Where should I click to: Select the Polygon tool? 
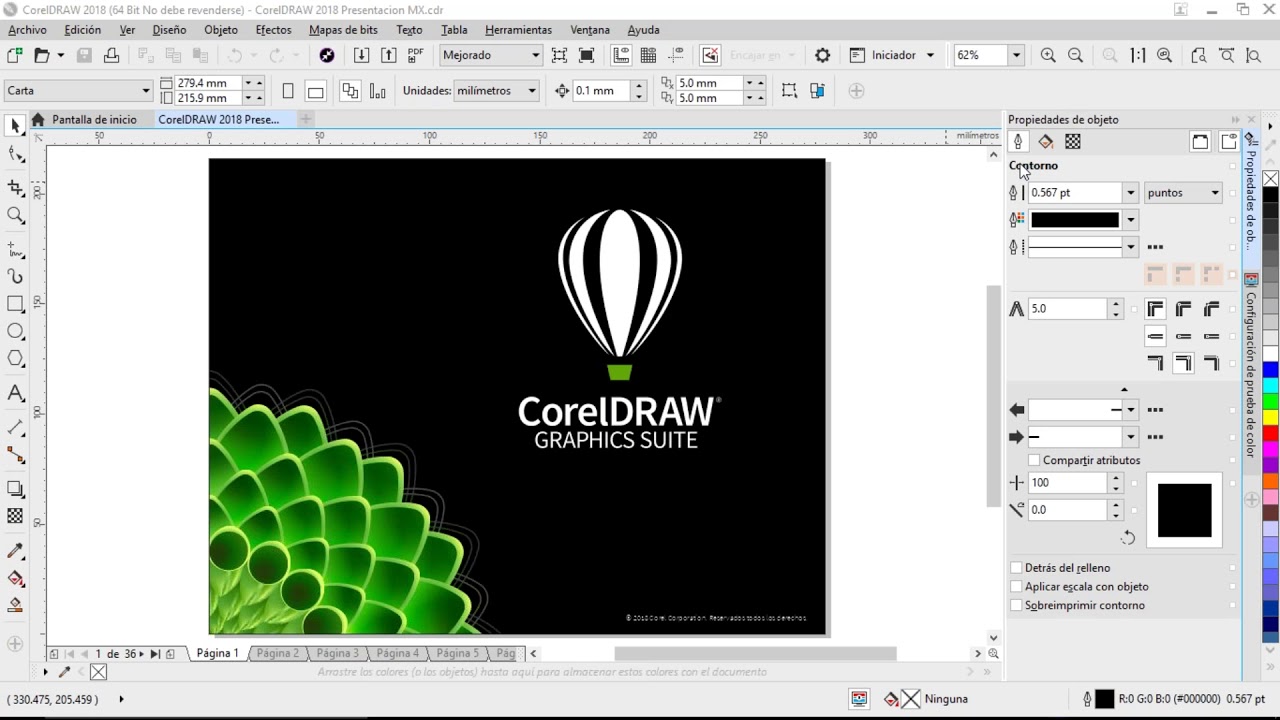point(15,359)
